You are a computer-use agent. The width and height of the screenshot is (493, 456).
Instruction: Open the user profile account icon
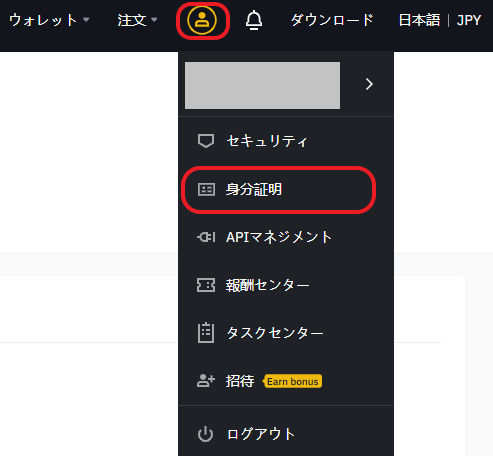(202, 20)
